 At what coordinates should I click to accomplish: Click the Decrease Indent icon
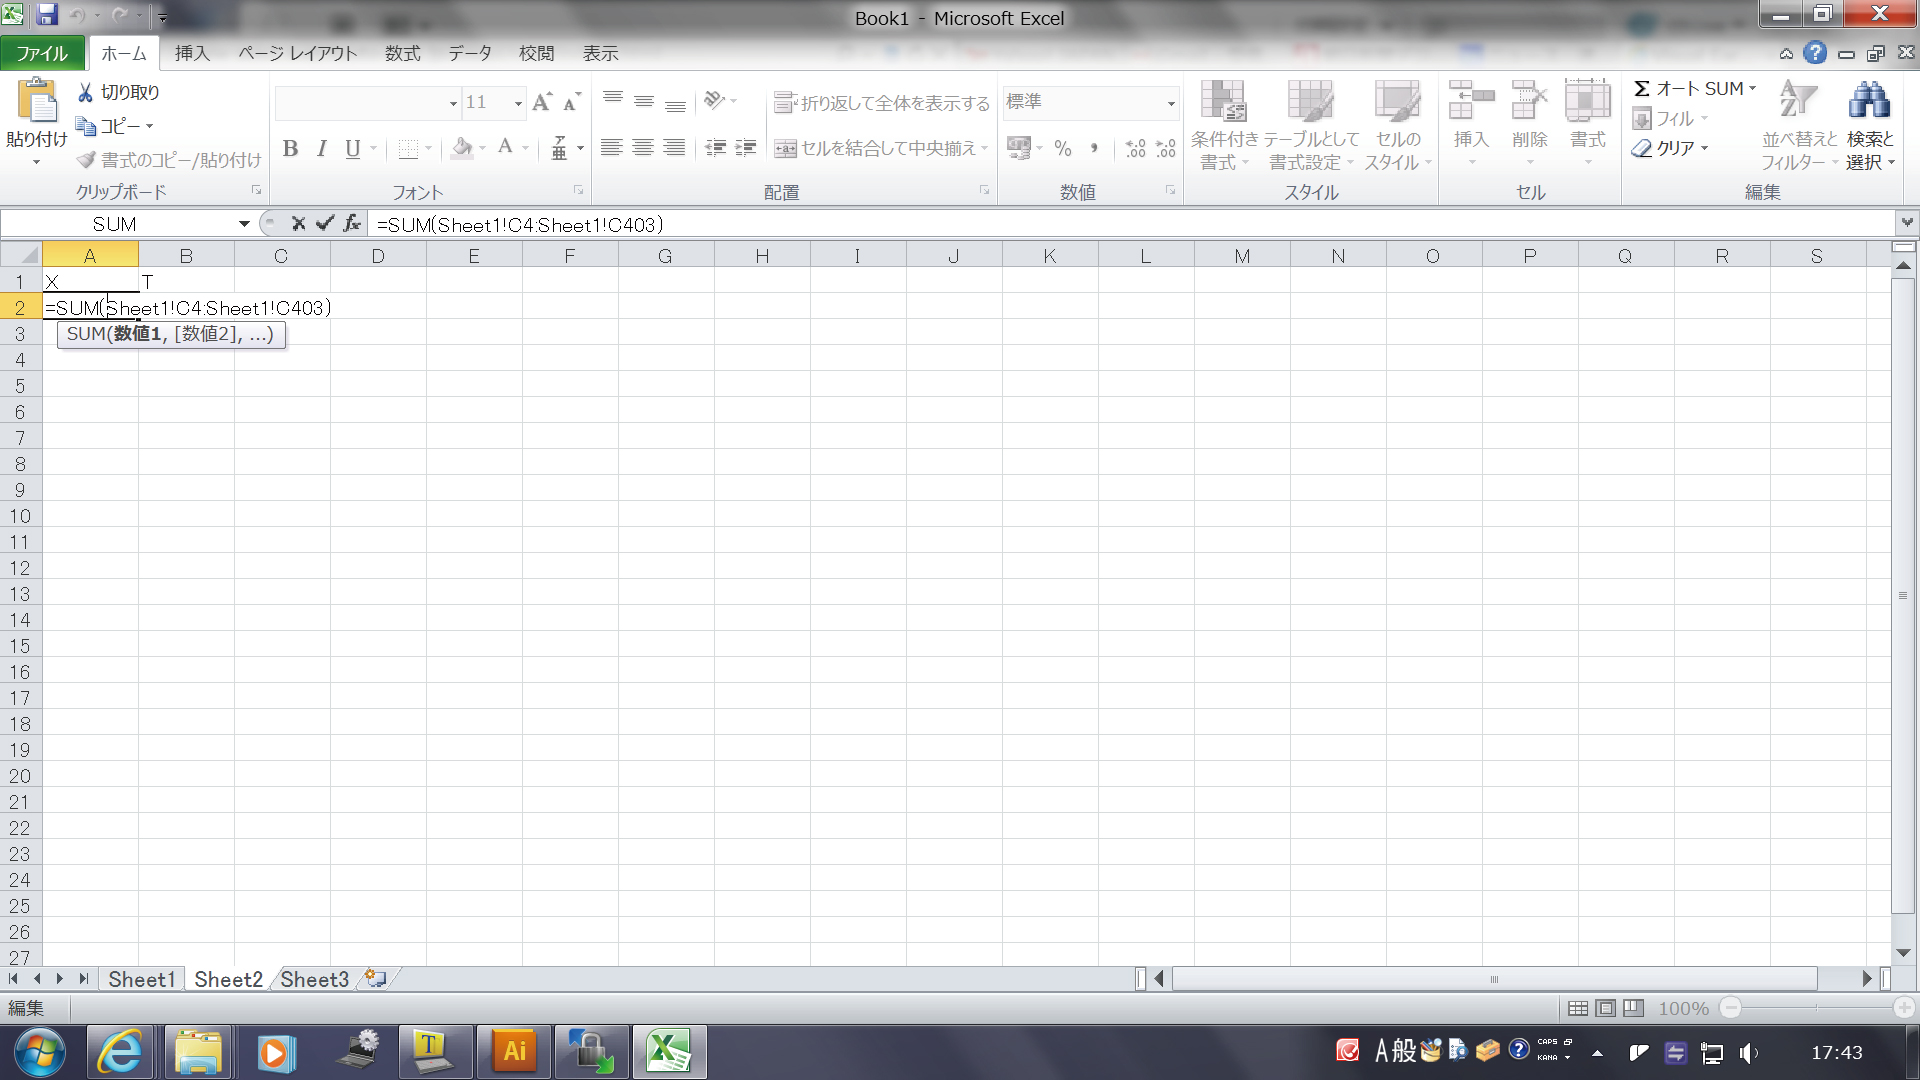click(715, 148)
